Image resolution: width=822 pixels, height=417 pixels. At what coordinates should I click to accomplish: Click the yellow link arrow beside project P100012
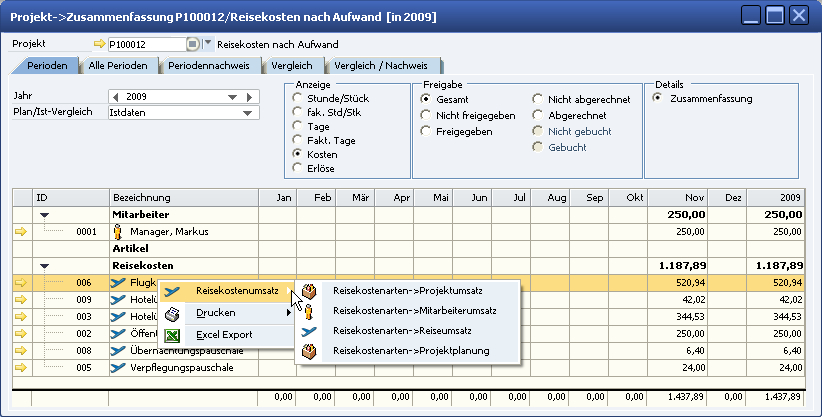98,44
